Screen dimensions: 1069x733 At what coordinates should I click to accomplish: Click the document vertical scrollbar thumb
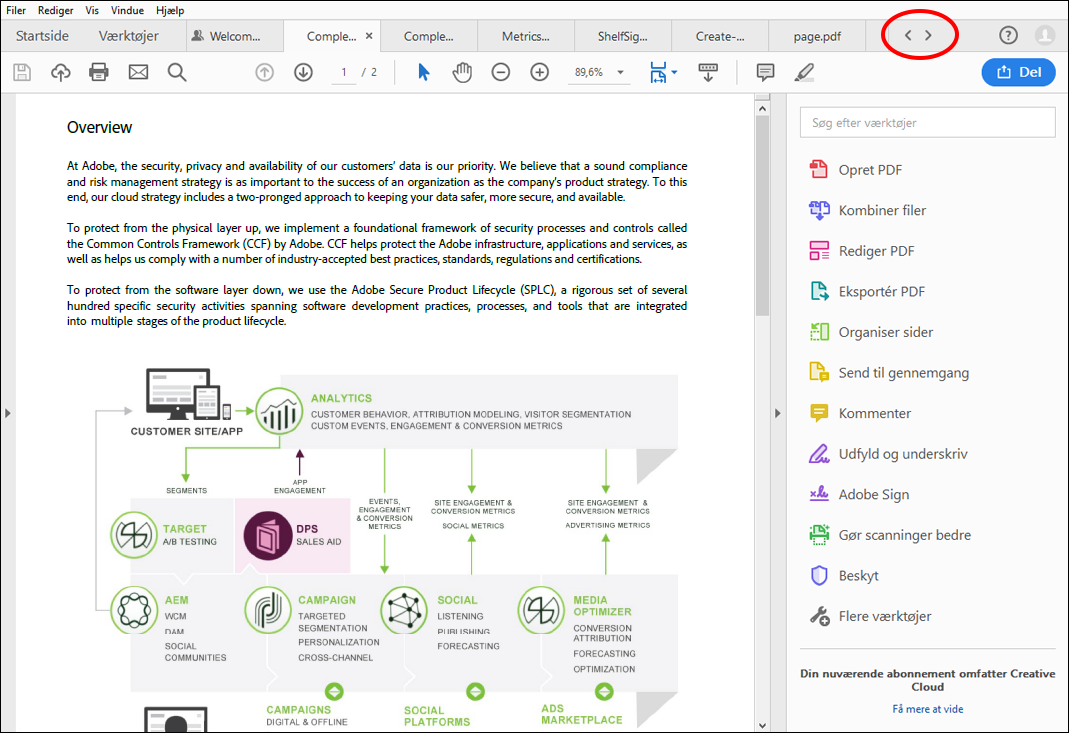click(762, 215)
